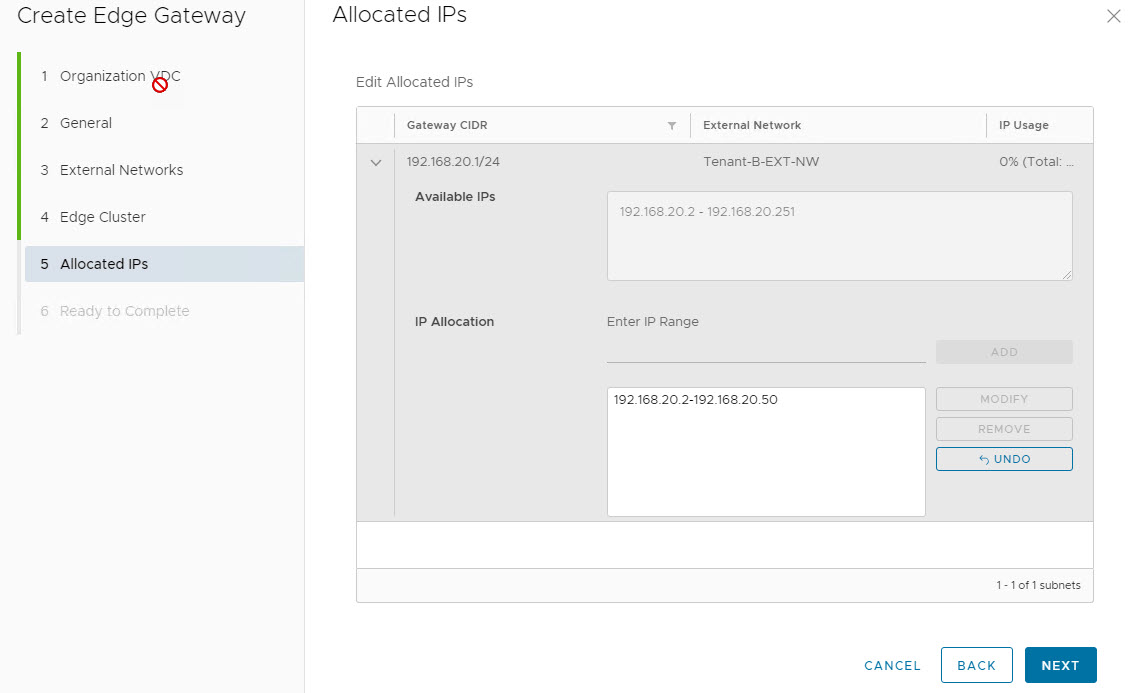Viewport: 1131px width, 693px height.
Task: Select the 192.168.20.2-192.168.20.50 range entry
Action: 696,400
